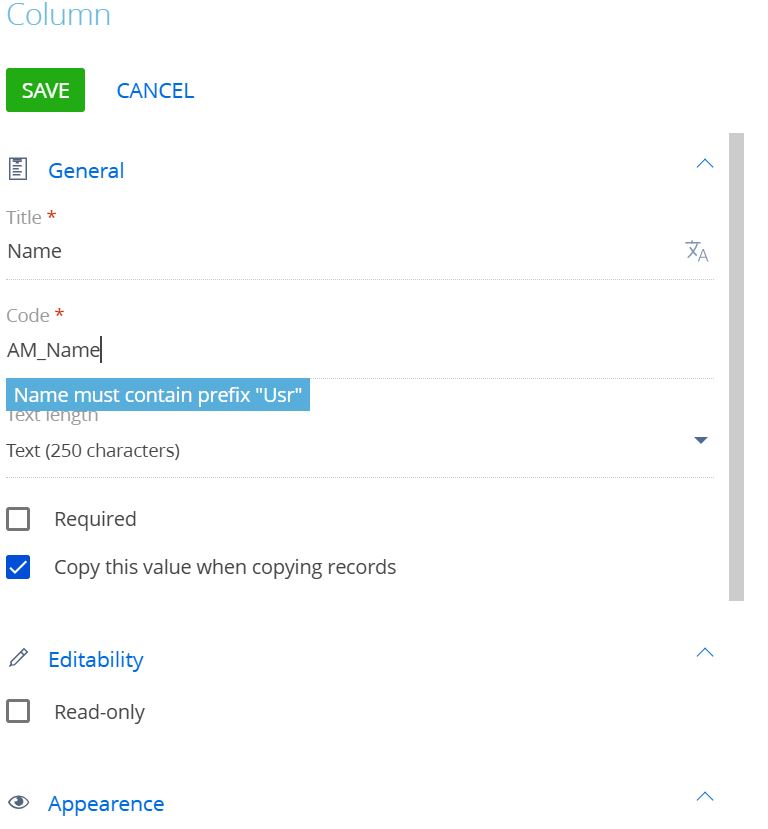Enable the Required checkbox
The width and height of the screenshot is (768, 829).
pyautogui.click(x=18, y=519)
